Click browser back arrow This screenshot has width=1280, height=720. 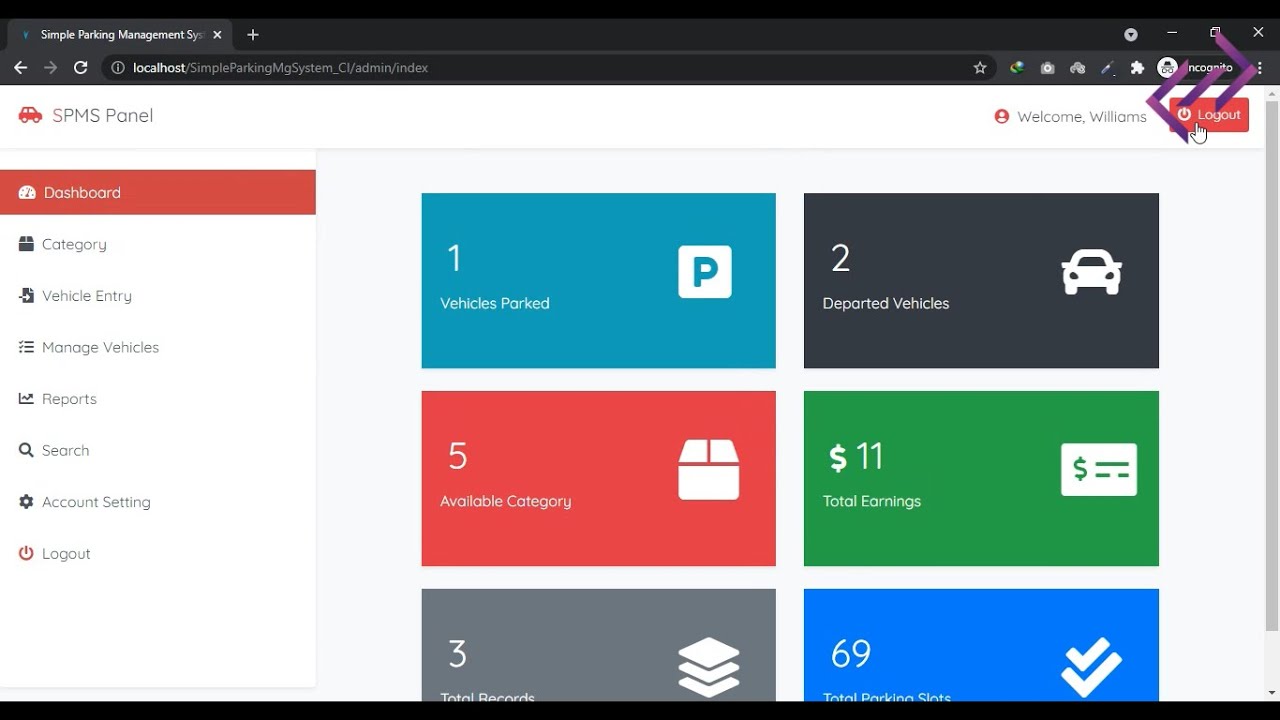pyautogui.click(x=21, y=68)
